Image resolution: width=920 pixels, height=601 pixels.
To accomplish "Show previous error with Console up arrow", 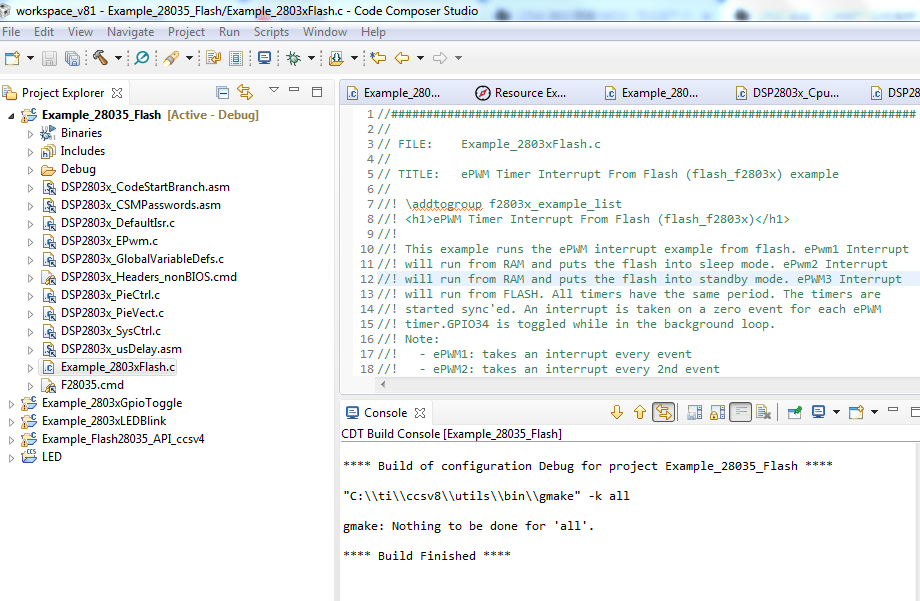I will click(x=640, y=413).
